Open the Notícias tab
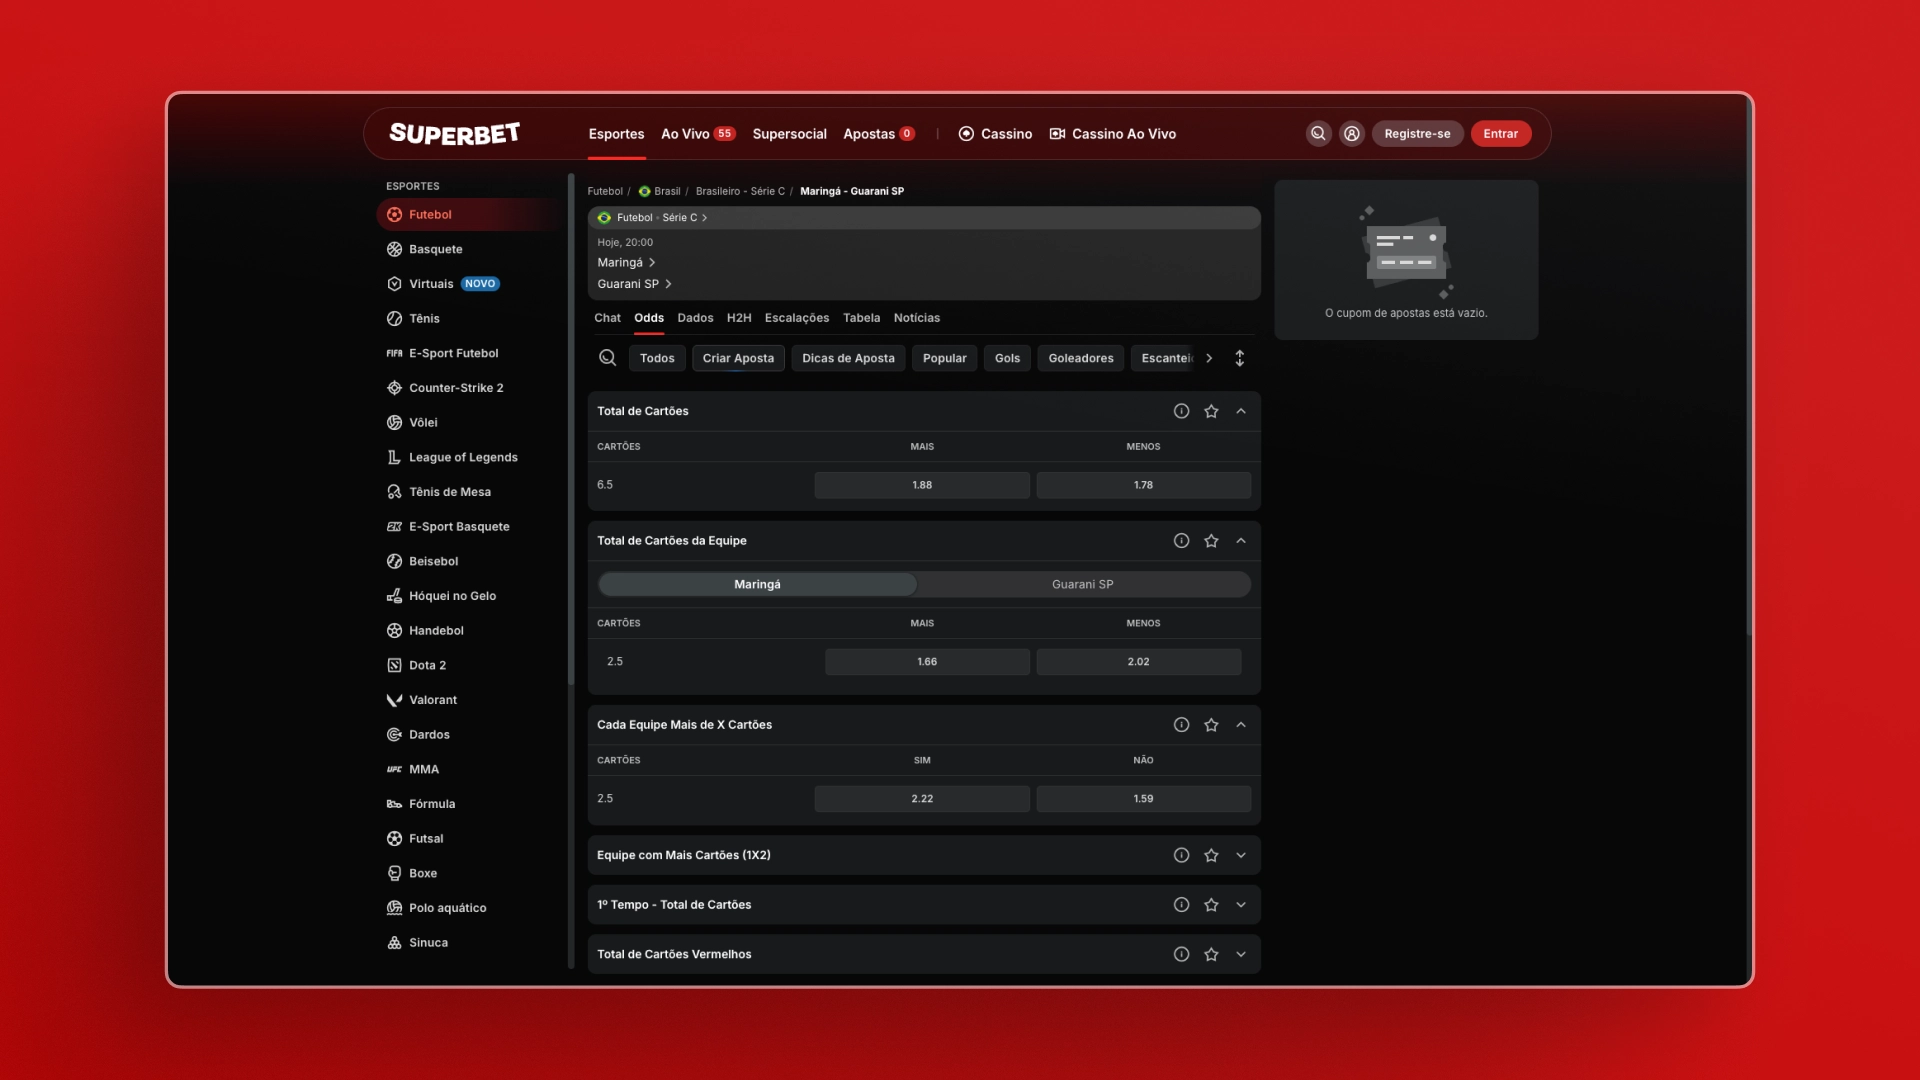Image resolution: width=1920 pixels, height=1080 pixels. (917, 318)
